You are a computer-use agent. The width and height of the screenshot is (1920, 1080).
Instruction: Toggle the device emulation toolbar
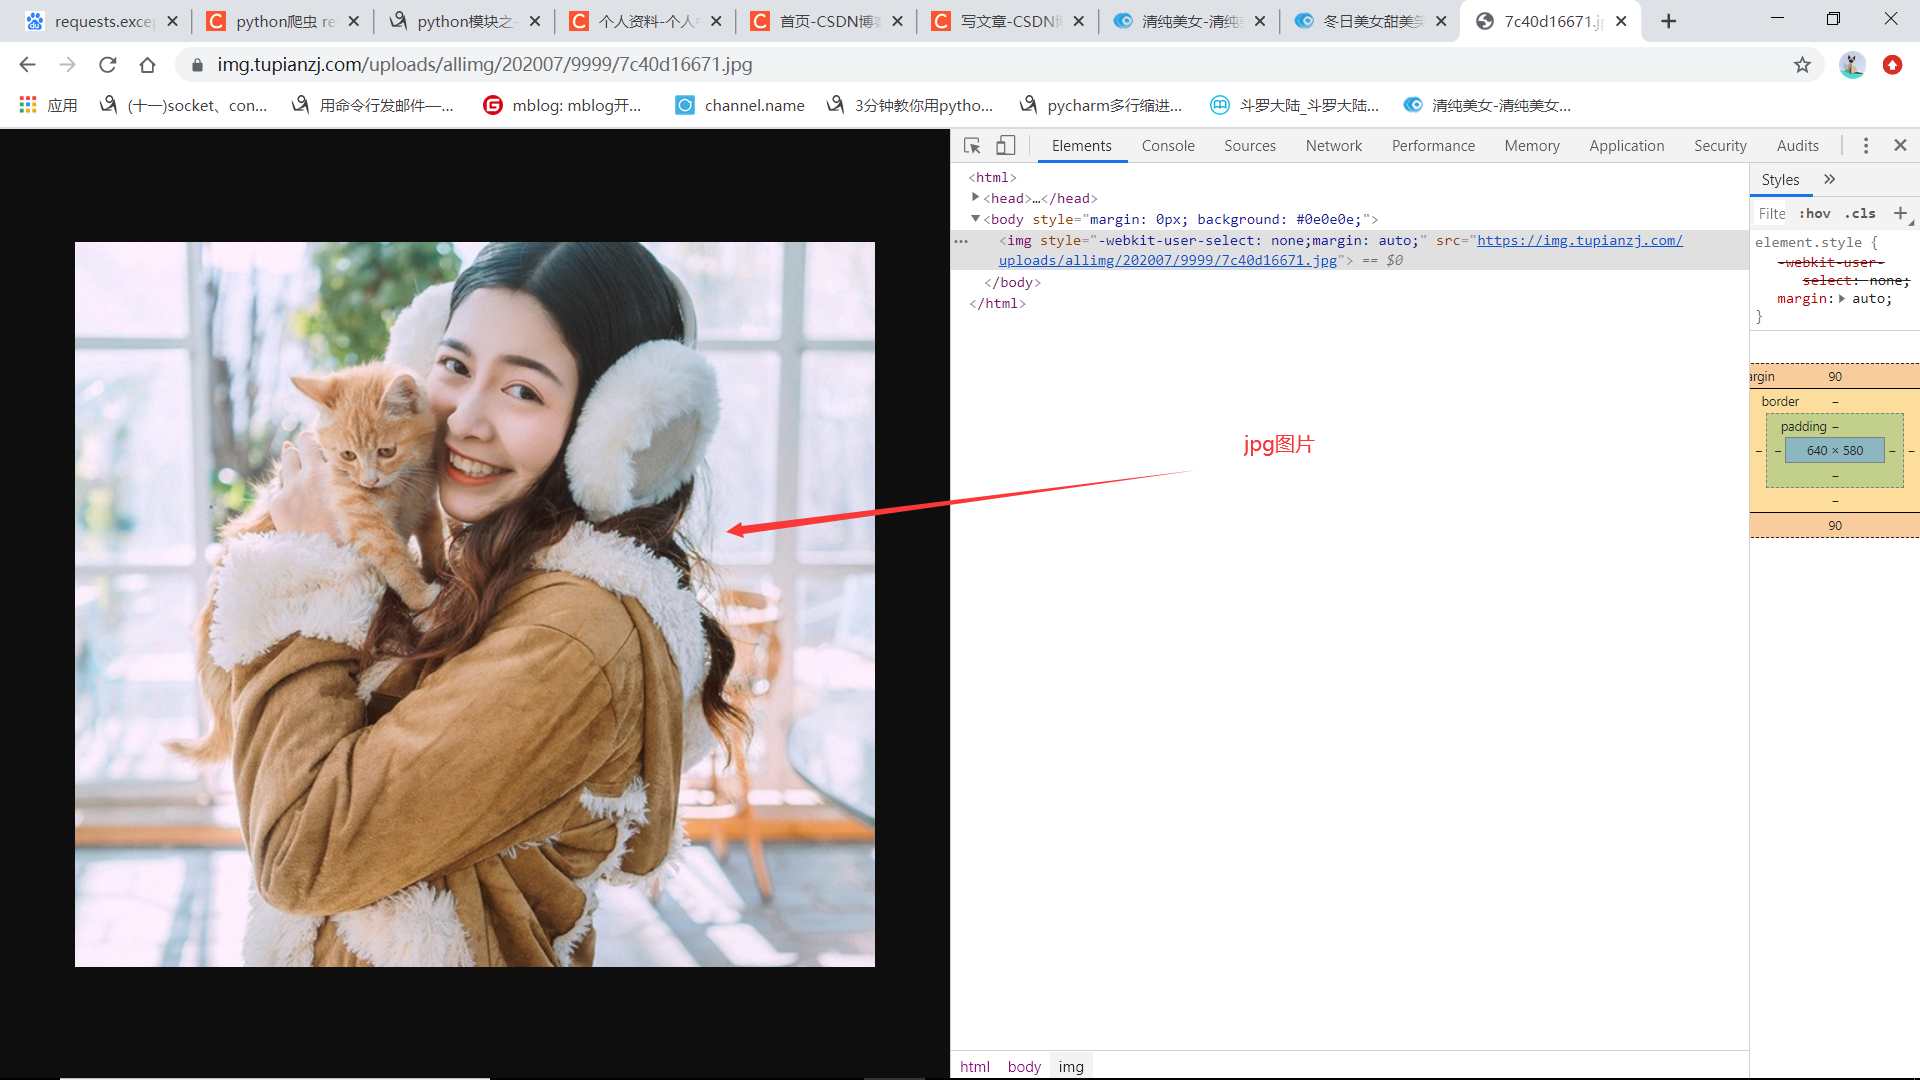[x=1005, y=145]
